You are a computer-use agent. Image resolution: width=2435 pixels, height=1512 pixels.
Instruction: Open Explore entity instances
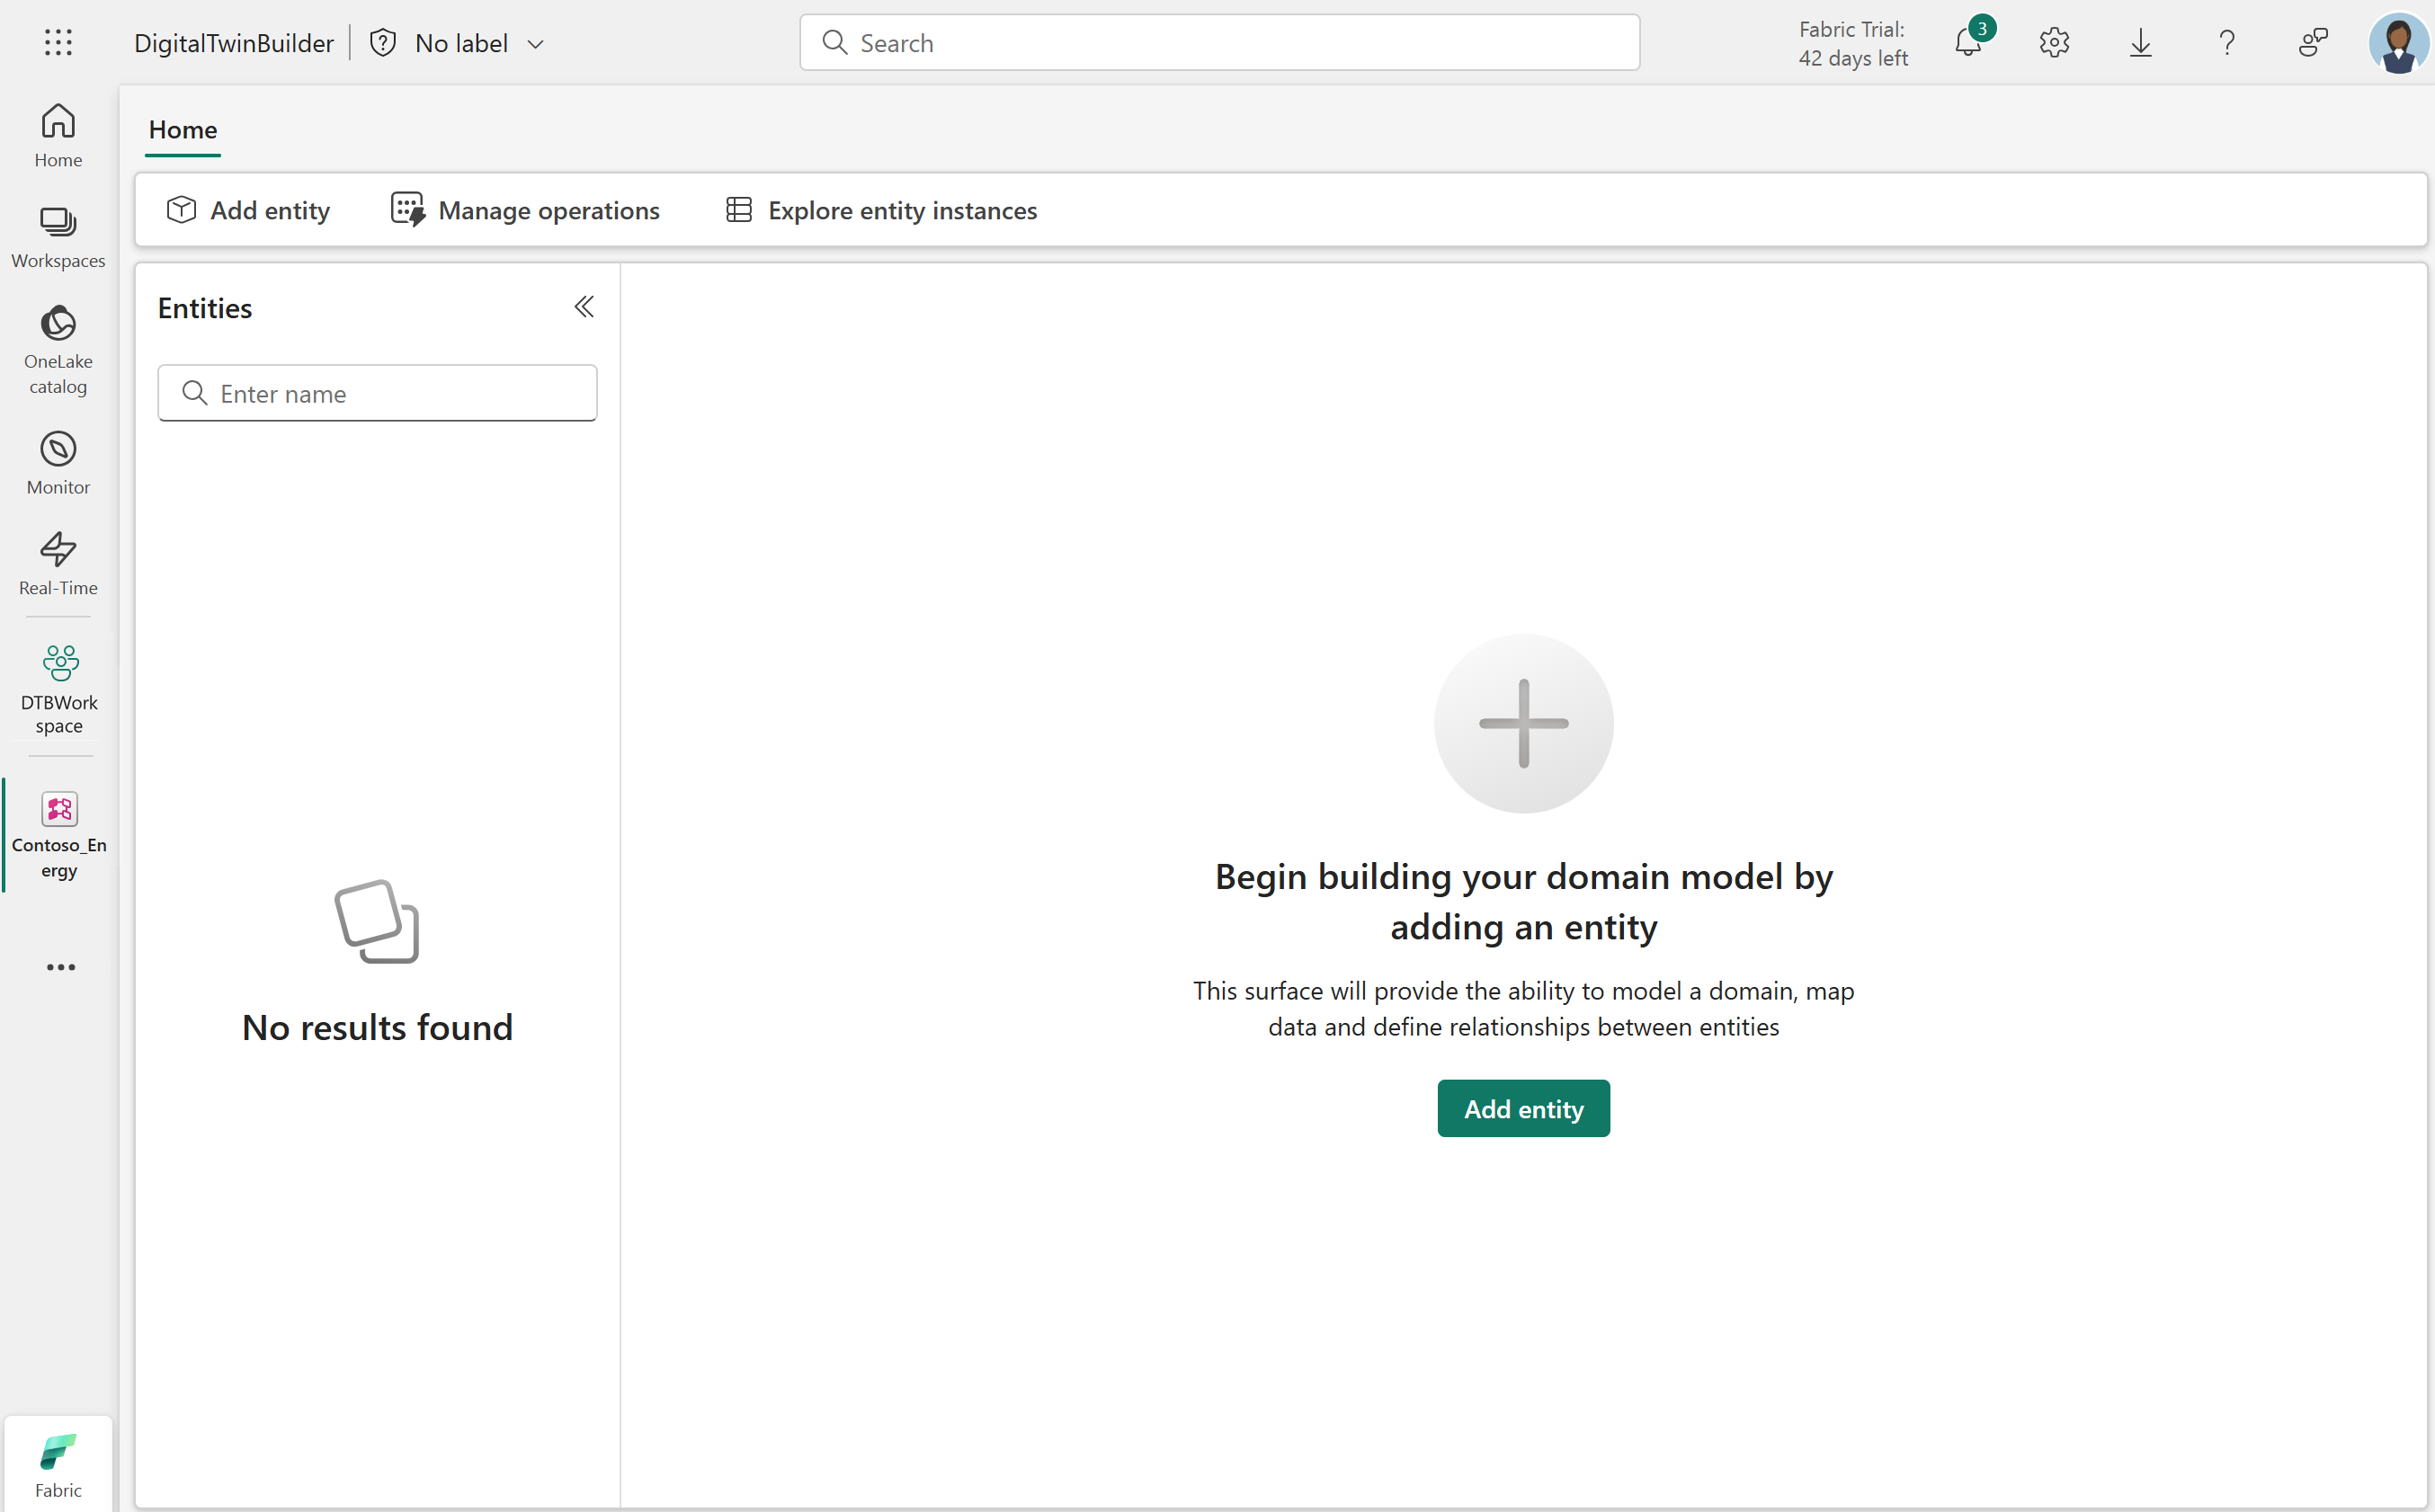[881, 210]
